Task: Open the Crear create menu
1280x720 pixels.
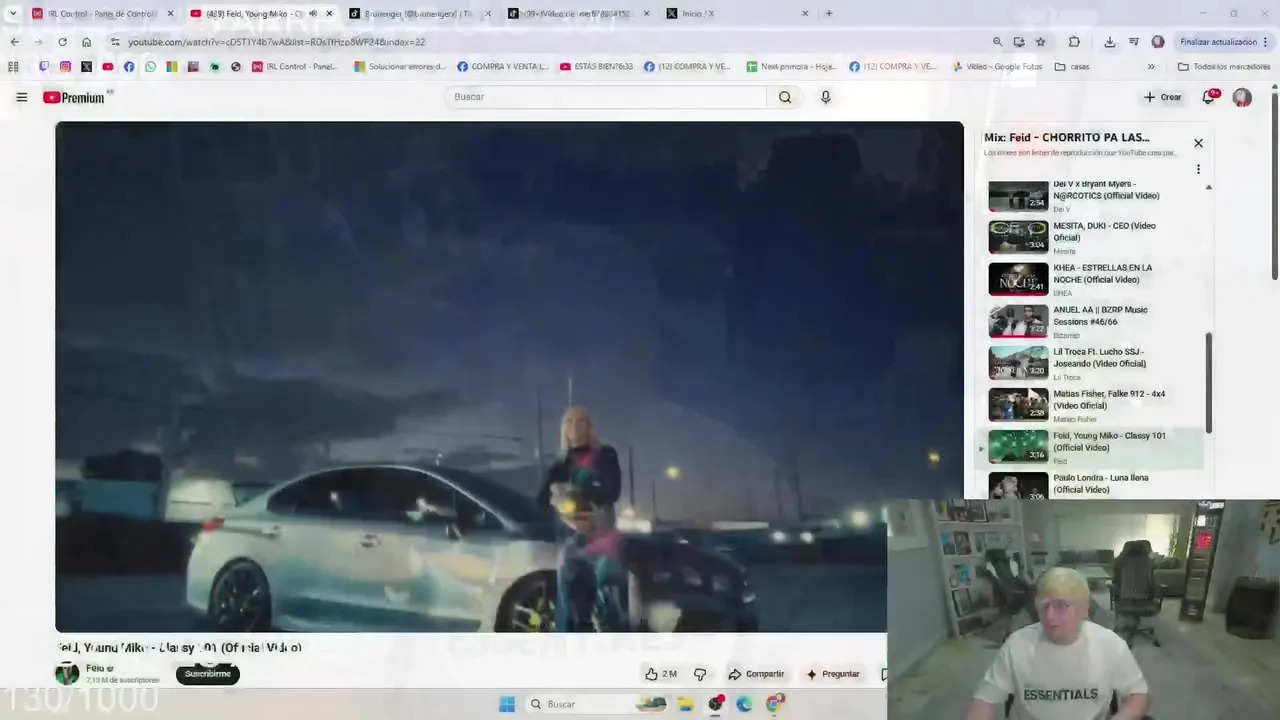Action: (x=1162, y=97)
